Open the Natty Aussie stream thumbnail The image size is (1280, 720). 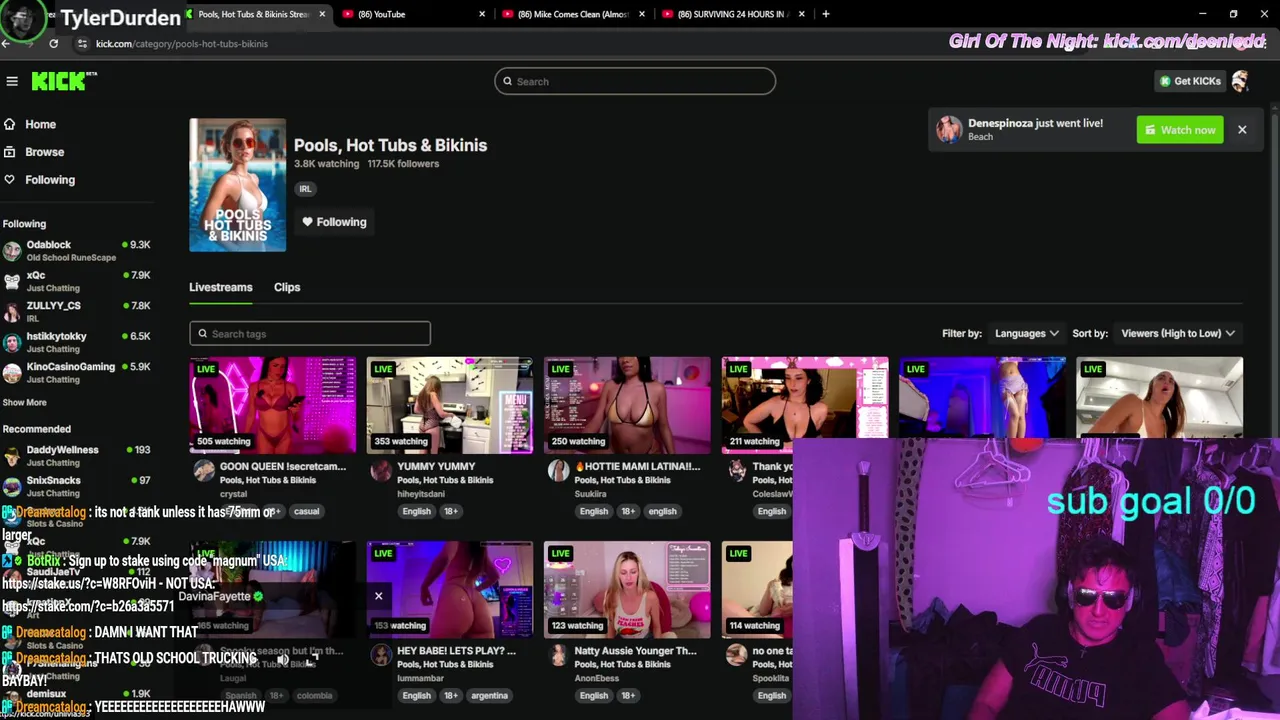click(x=627, y=589)
